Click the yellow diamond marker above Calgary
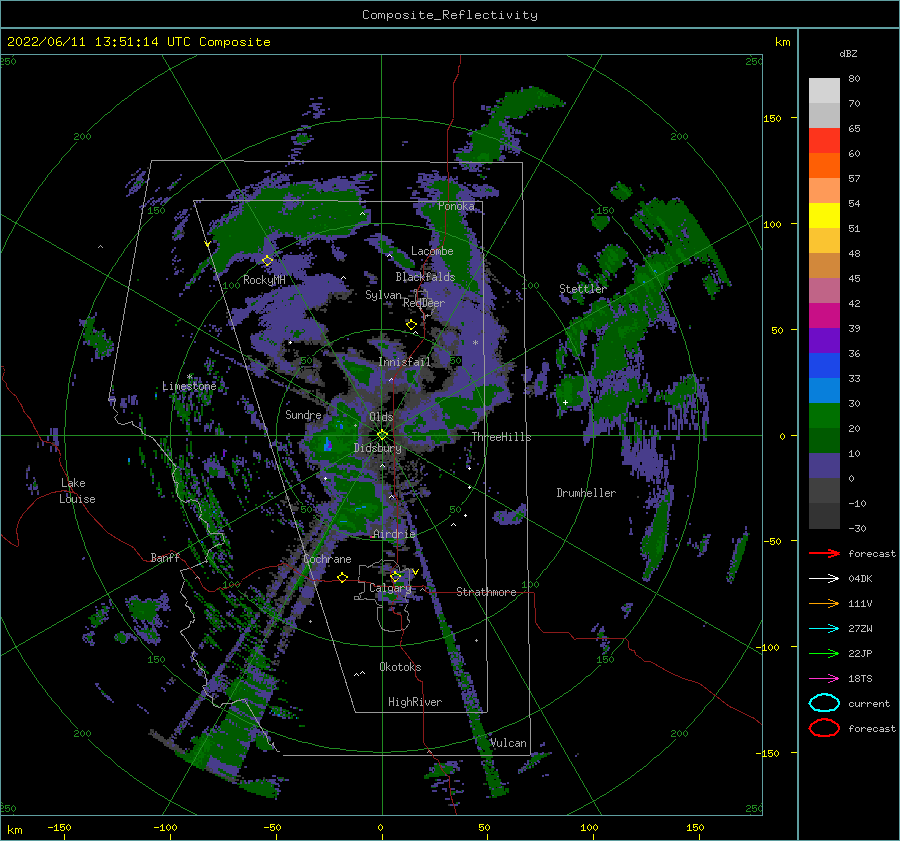This screenshot has width=900, height=841. point(395,576)
